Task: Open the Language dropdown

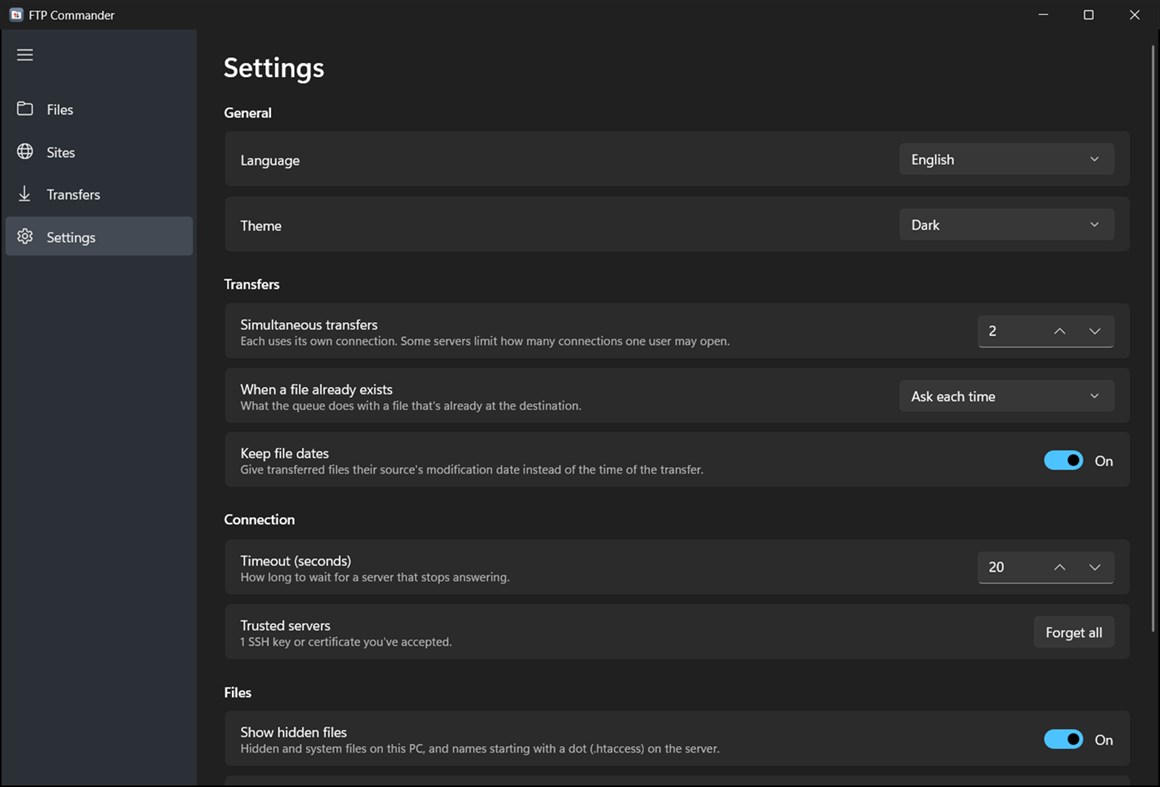Action: [x=1006, y=160]
